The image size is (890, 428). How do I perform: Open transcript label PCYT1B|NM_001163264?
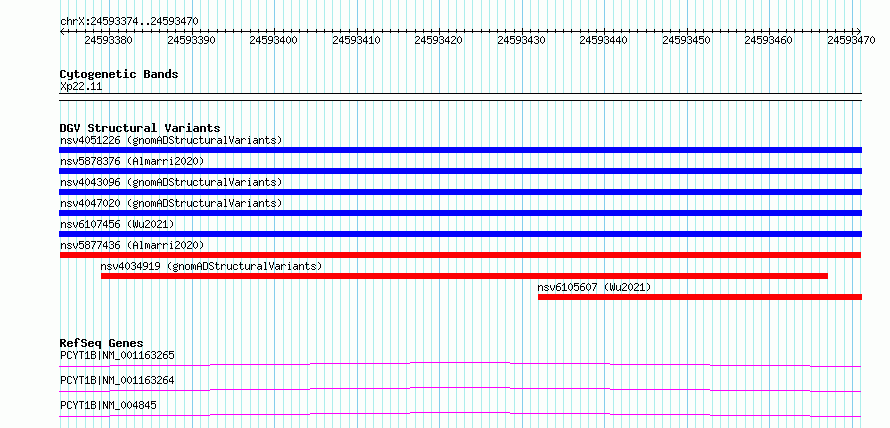coord(117,381)
